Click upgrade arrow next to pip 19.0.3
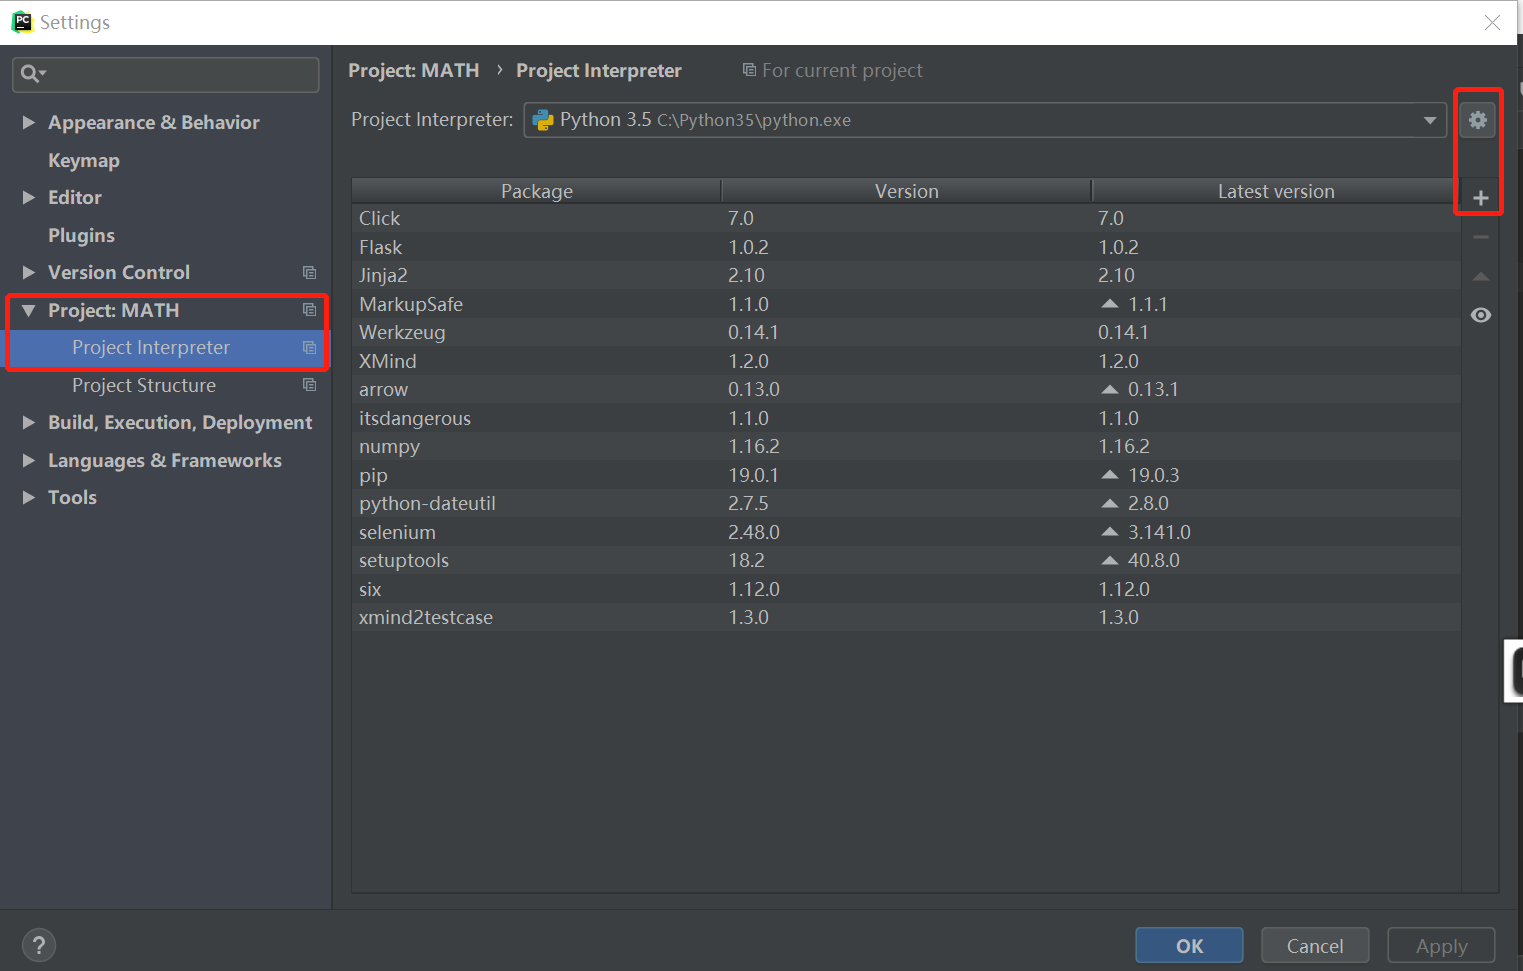This screenshot has width=1523, height=971. [x=1110, y=475]
